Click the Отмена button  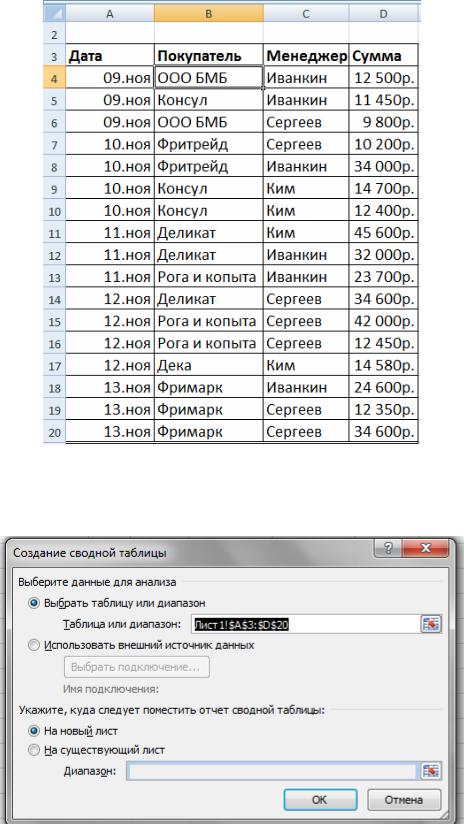point(404,799)
